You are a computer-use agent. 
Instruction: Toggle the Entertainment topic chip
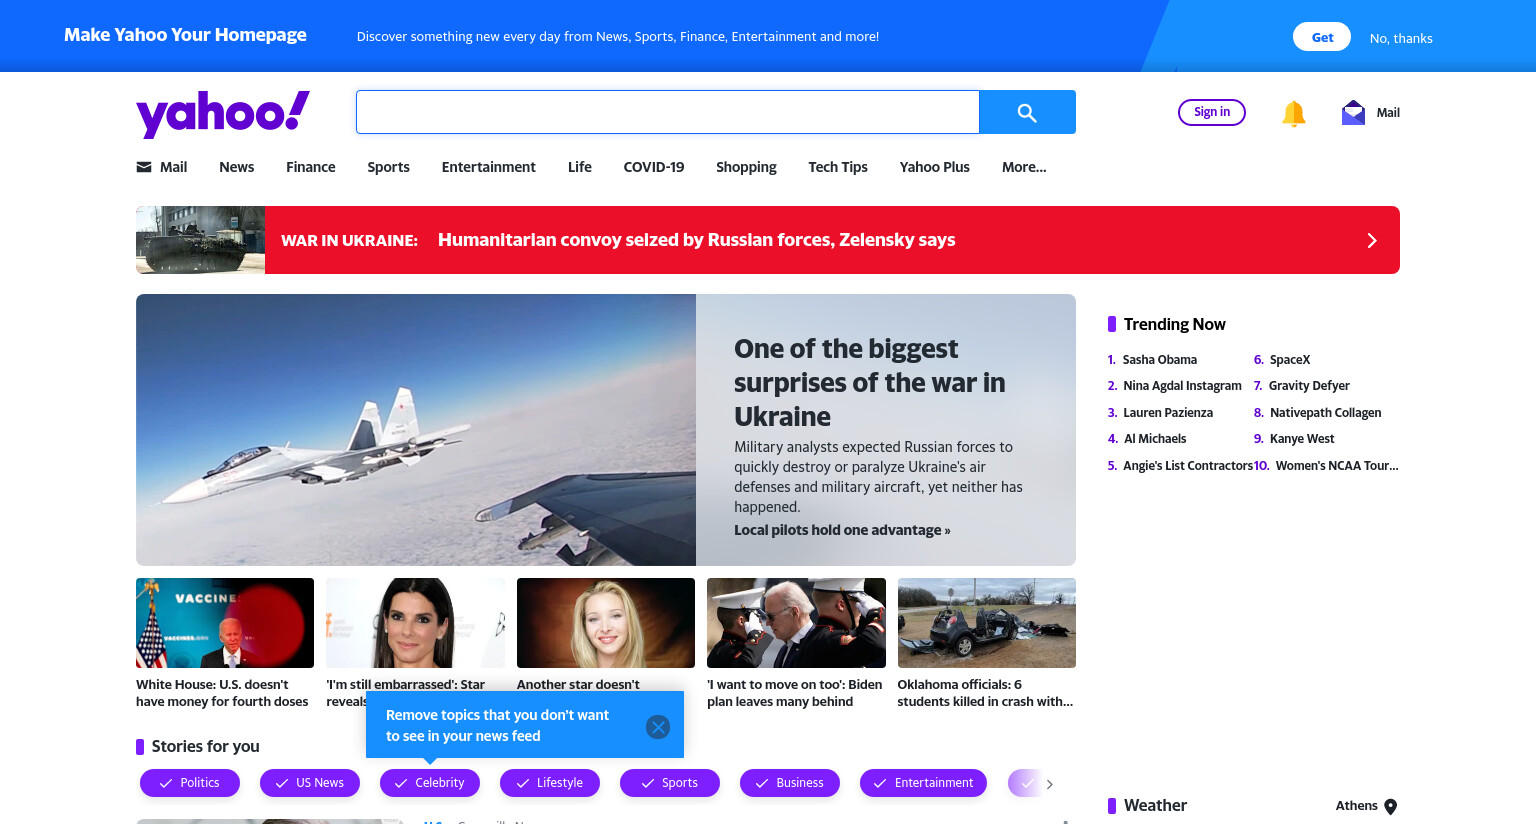pos(923,783)
